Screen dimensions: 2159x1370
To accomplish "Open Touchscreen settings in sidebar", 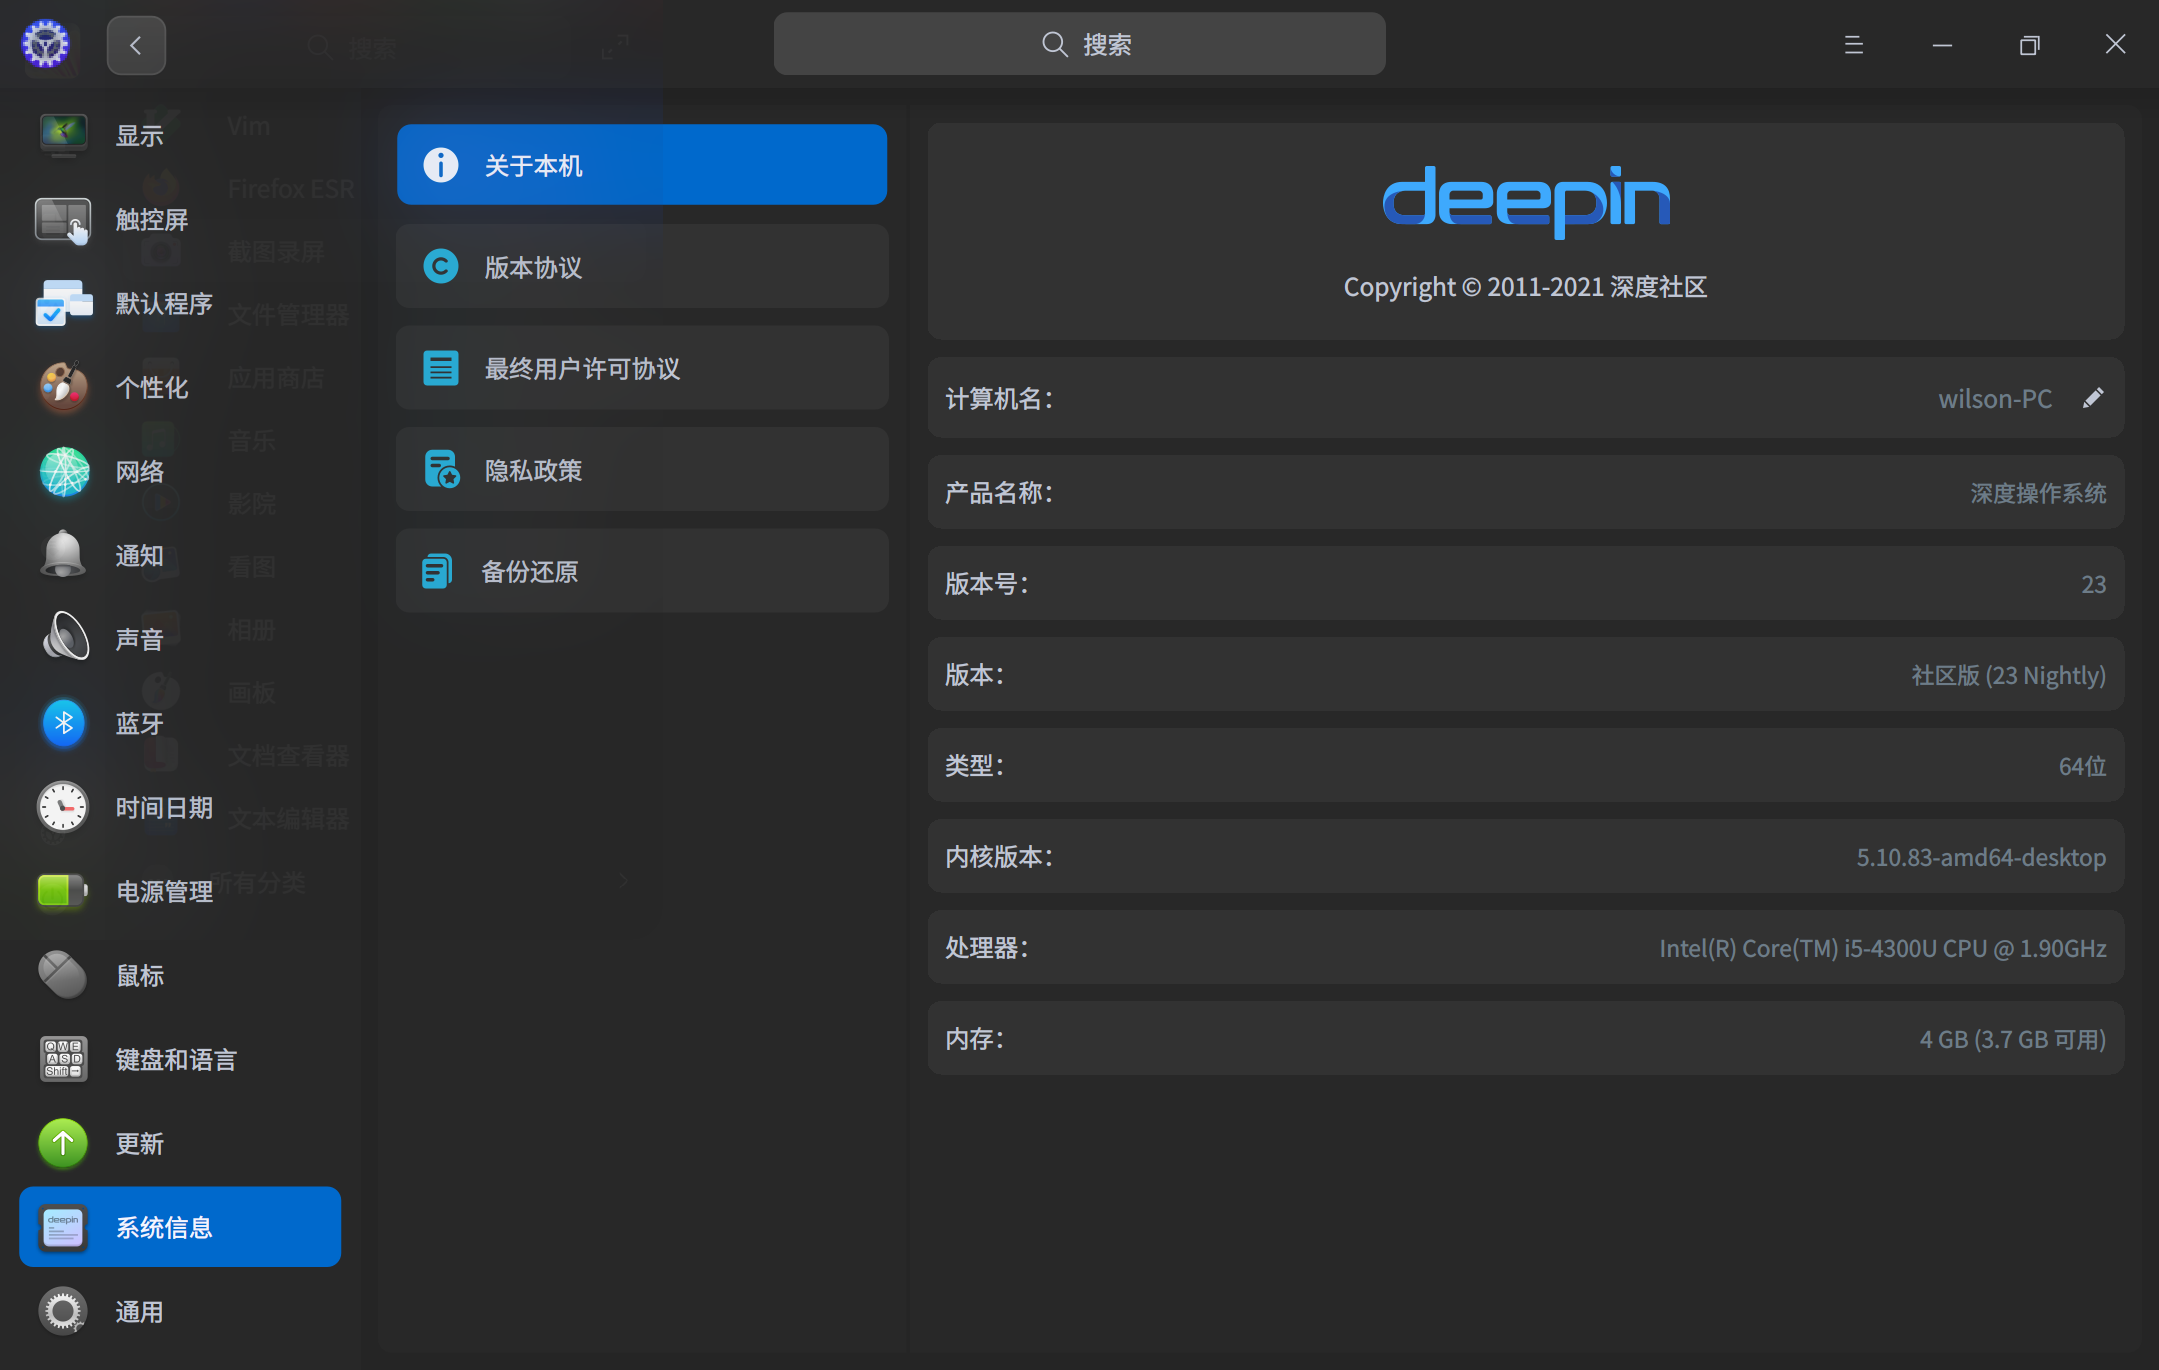I will (x=151, y=219).
